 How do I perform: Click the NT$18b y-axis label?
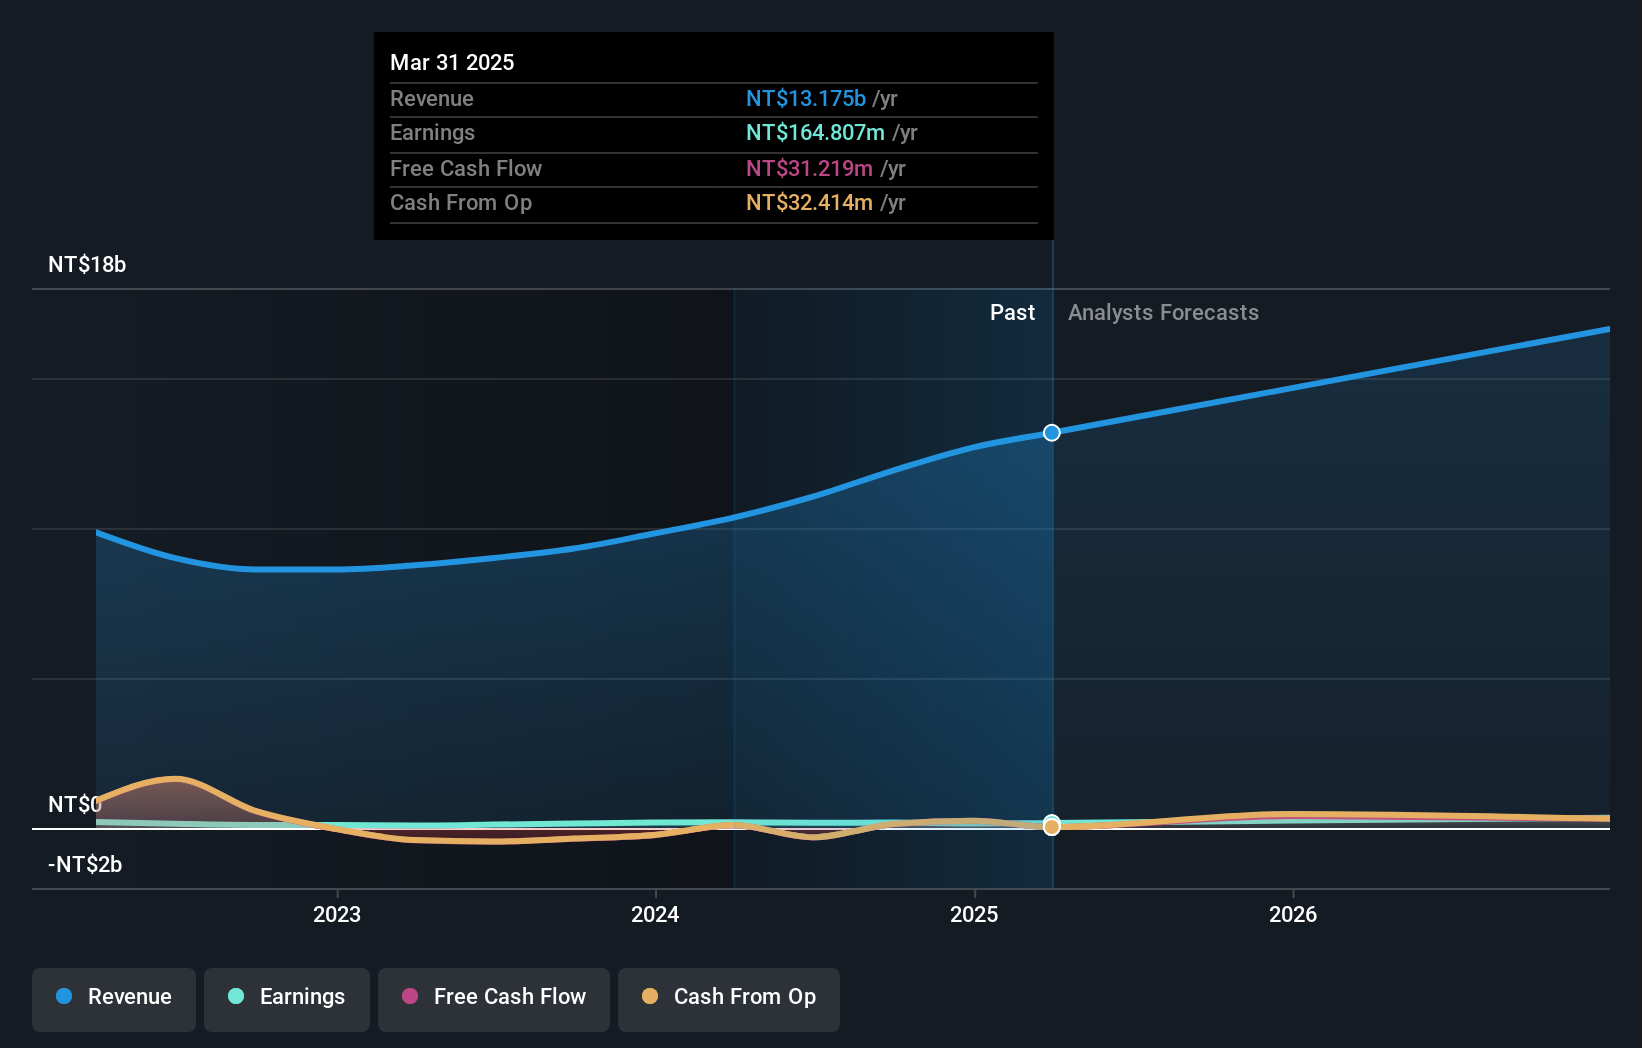tap(87, 264)
